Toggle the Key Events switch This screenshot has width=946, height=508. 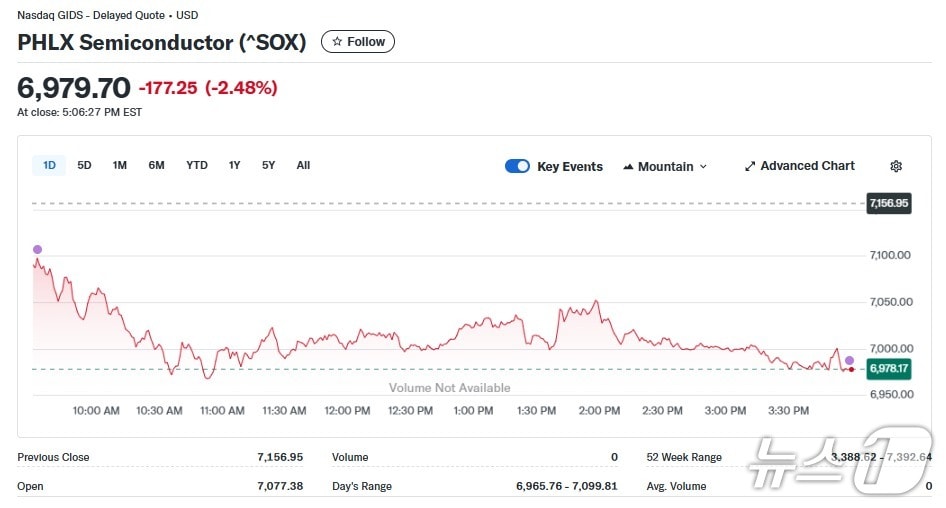517,166
